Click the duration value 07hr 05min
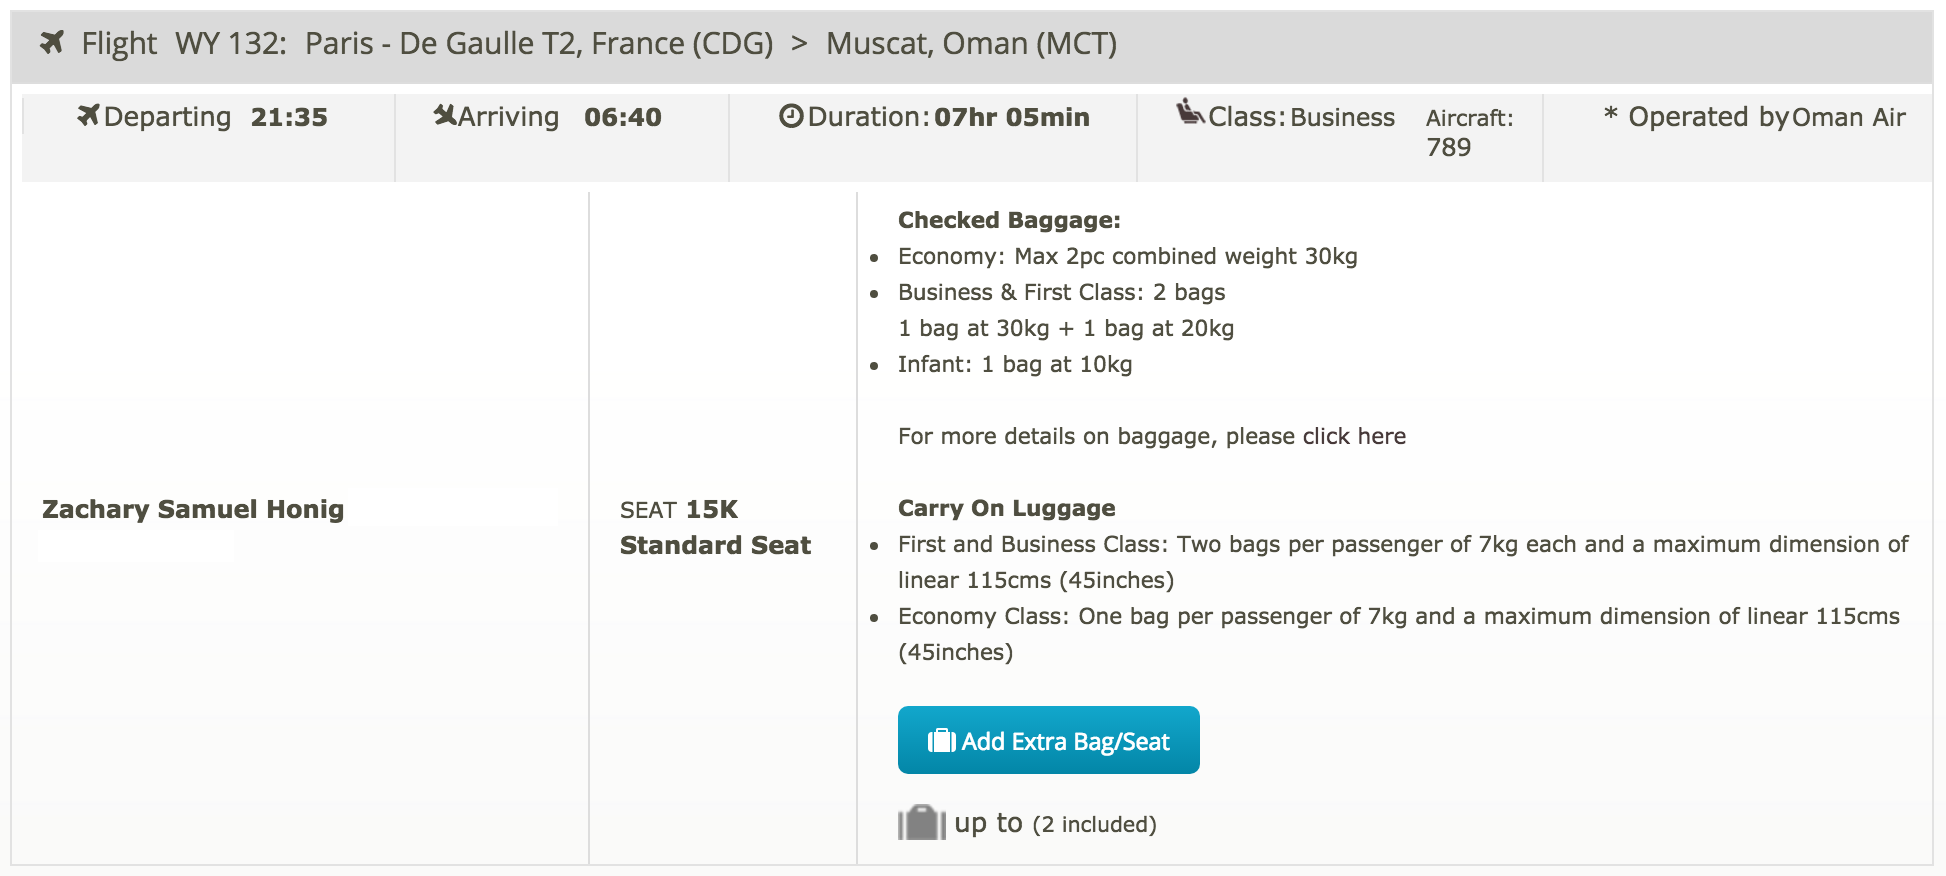This screenshot has height=876, width=1946. [x=1011, y=117]
